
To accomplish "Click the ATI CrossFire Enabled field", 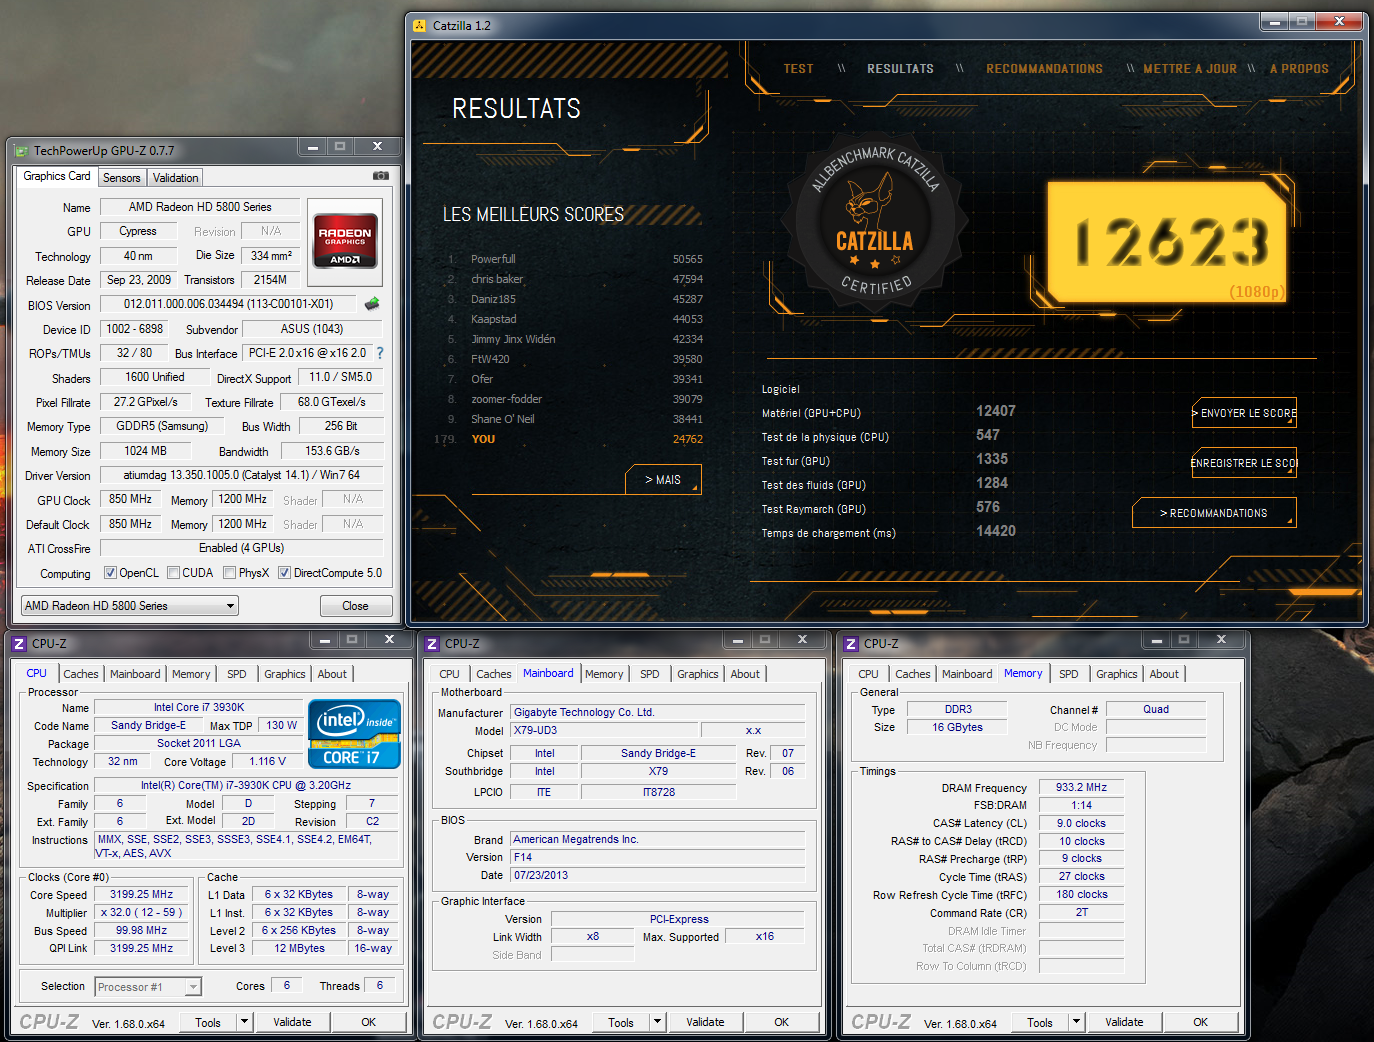I will [242, 548].
